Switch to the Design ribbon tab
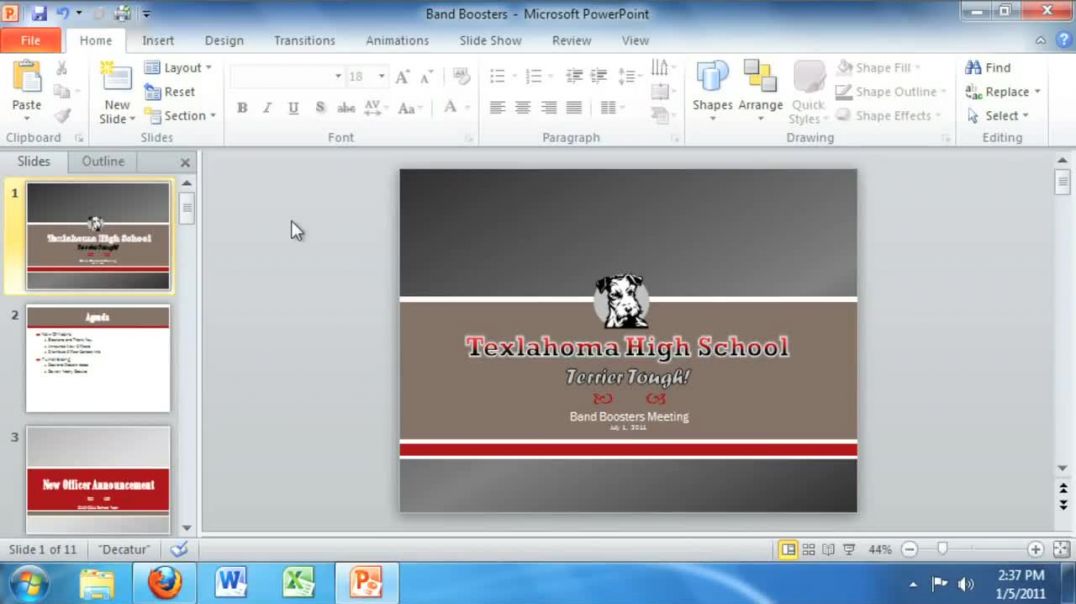1076x604 pixels. [x=224, y=40]
